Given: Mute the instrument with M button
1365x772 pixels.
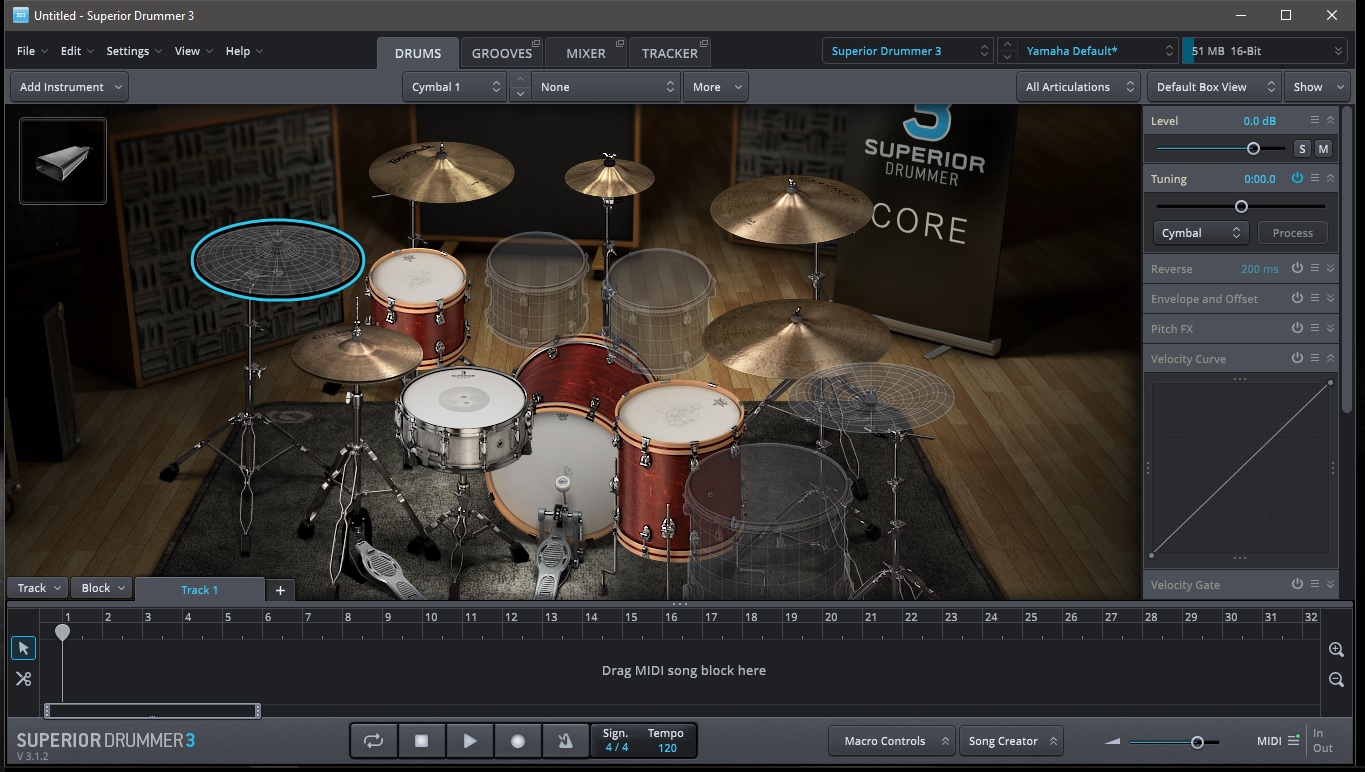Looking at the screenshot, I should 1323,149.
